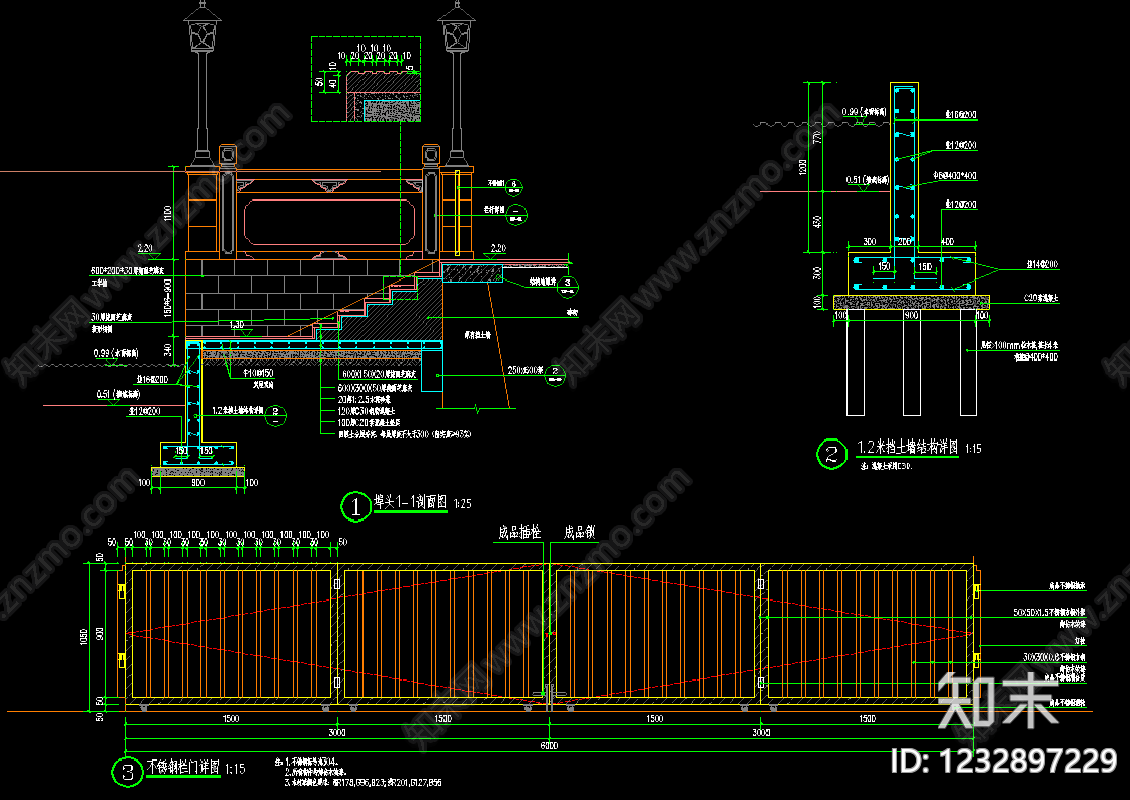Pick the 450 vertical dimension in wall detail
The width and height of the screenshot is (1130, 800).
[x=817, y=221]
